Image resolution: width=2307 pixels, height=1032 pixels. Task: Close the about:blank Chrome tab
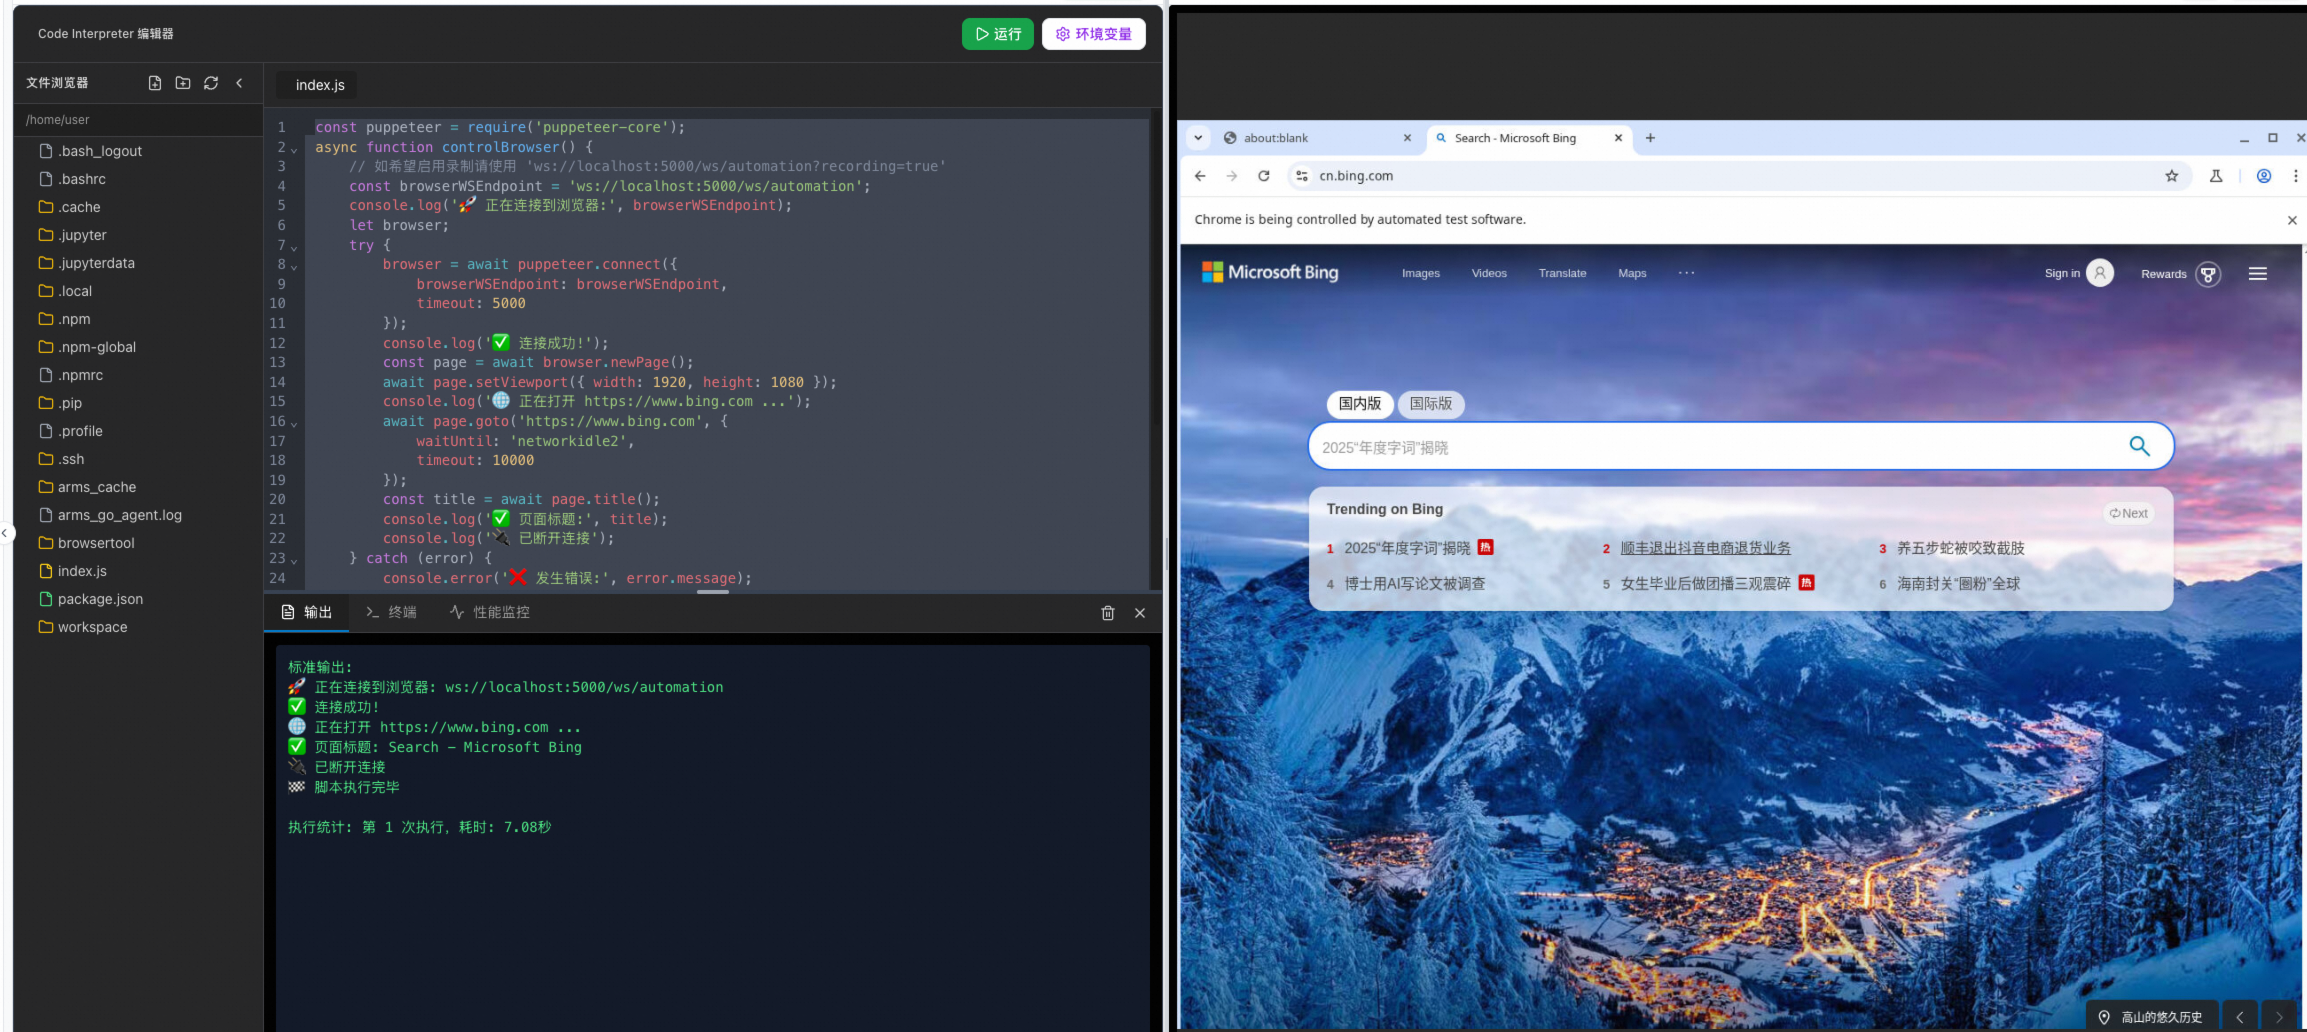point(1407,138)
